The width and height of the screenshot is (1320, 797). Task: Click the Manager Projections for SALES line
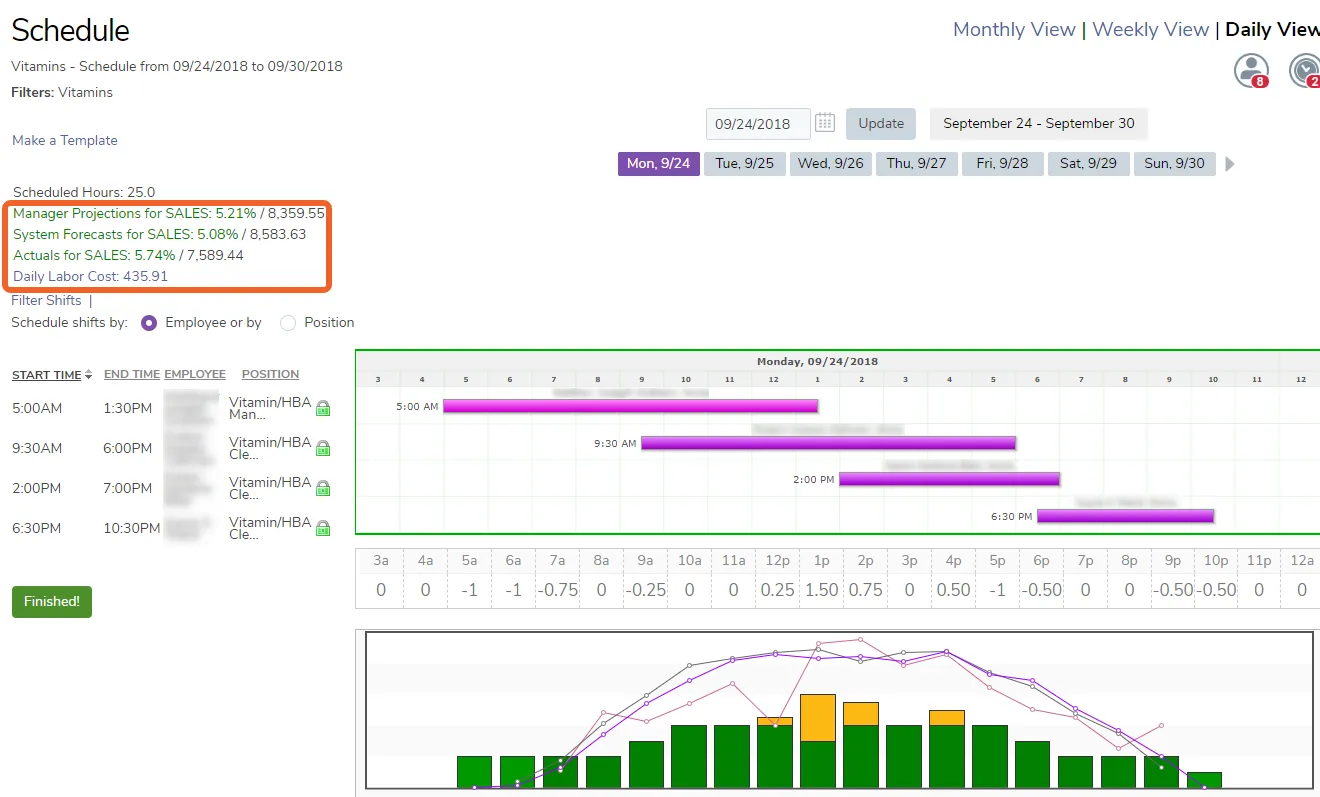coord(169,214)
